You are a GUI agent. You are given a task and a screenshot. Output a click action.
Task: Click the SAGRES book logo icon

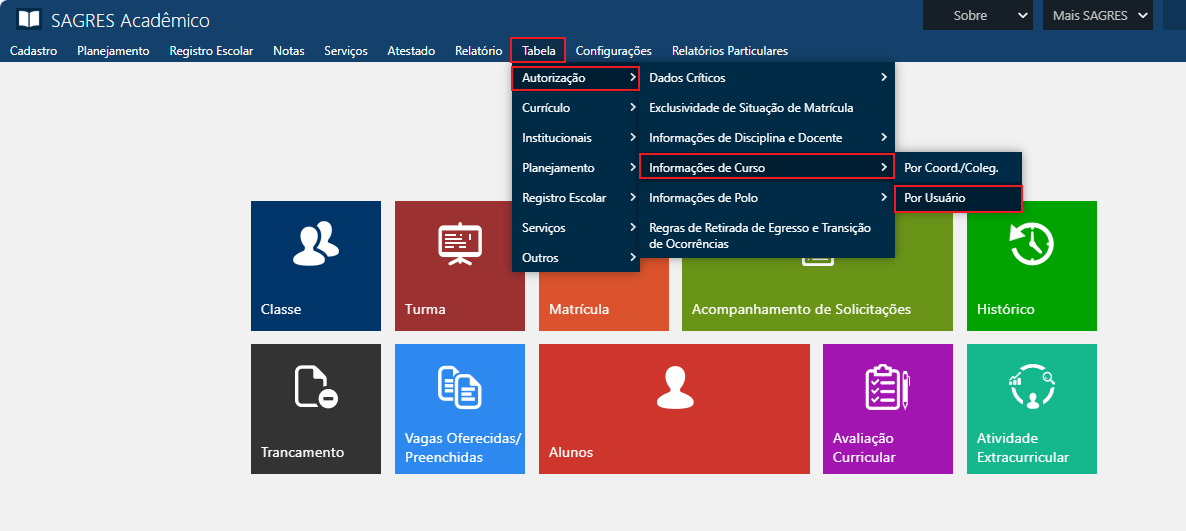[x=29, y=19]
